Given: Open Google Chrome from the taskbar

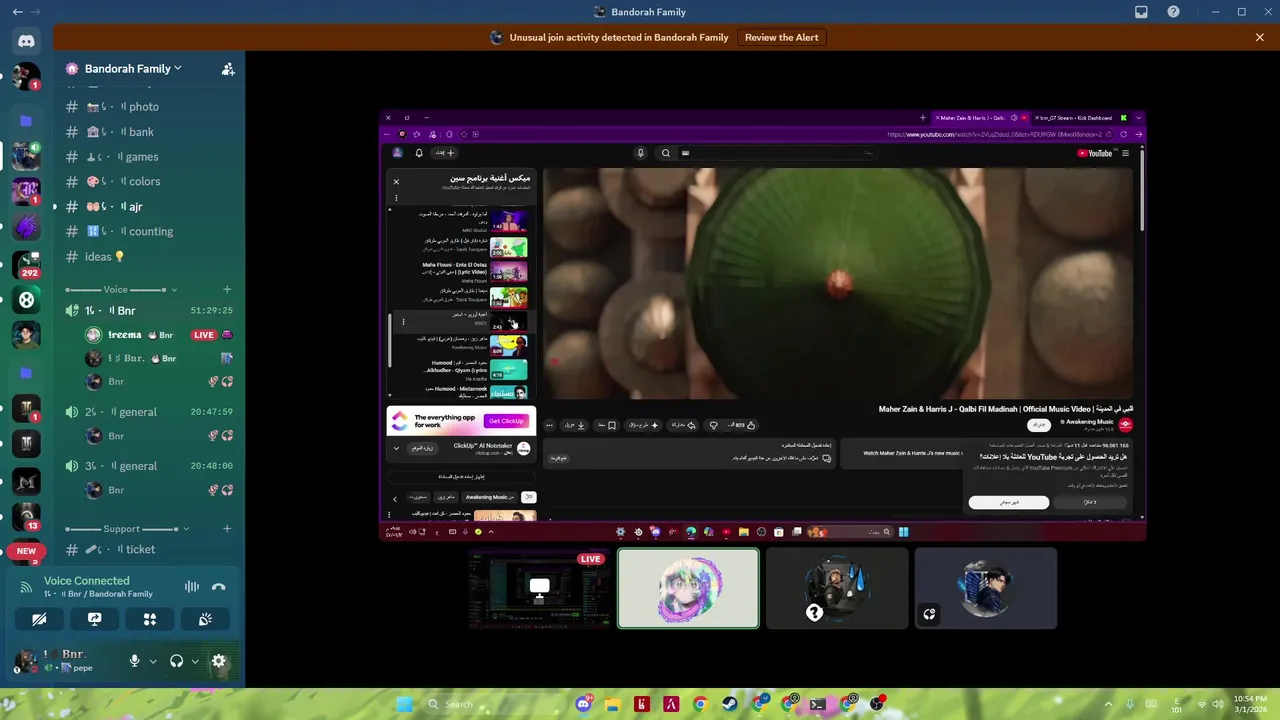Looking at the screenshot, I should click(x=700, y=704).
